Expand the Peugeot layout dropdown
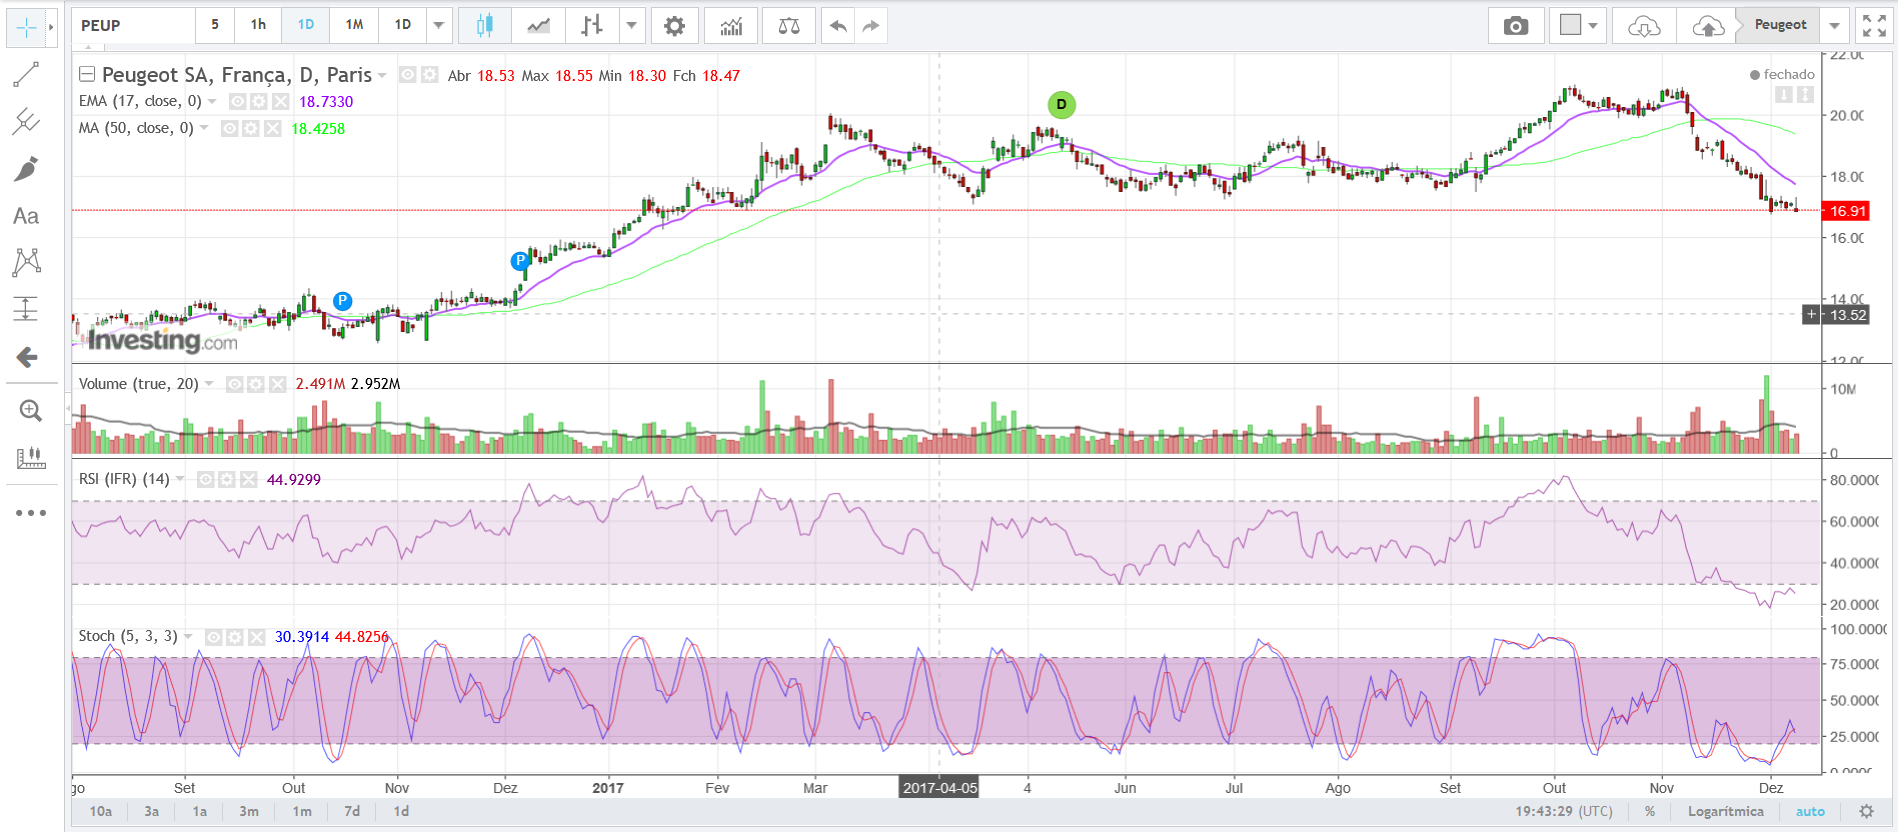1898x832 pixels. point(1834,25)
